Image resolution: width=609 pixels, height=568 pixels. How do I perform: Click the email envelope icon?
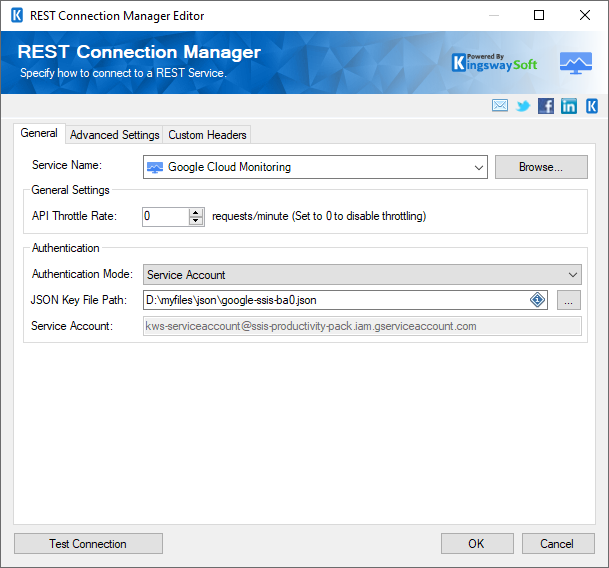click(499, 106)
